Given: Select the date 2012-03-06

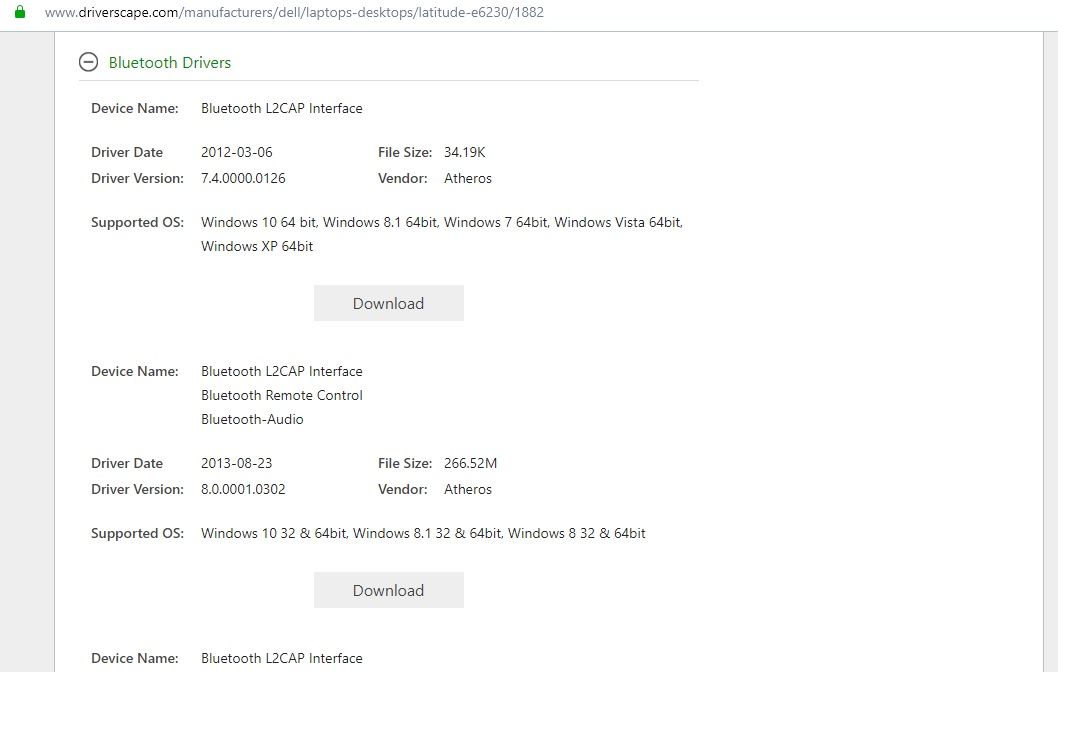Looking at the screenshot, I should (237, 152).
